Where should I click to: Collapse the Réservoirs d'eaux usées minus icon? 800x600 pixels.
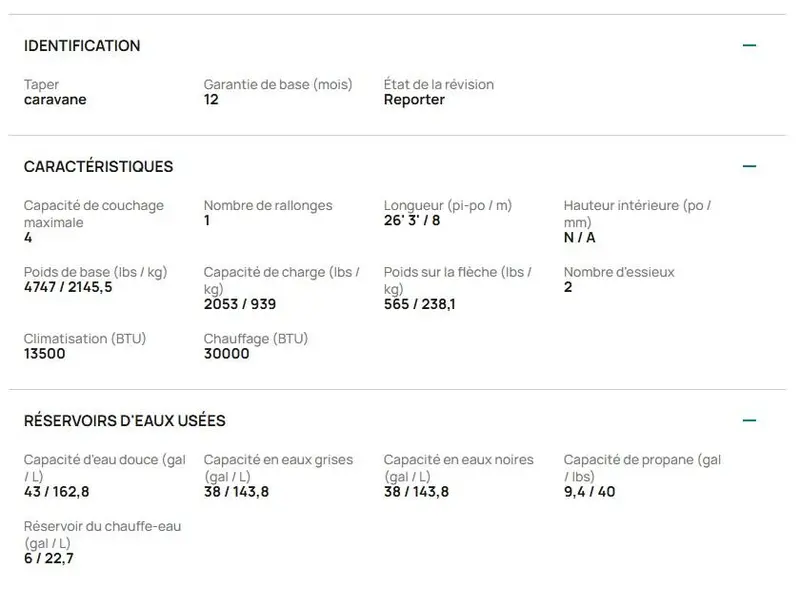point(749,420)
